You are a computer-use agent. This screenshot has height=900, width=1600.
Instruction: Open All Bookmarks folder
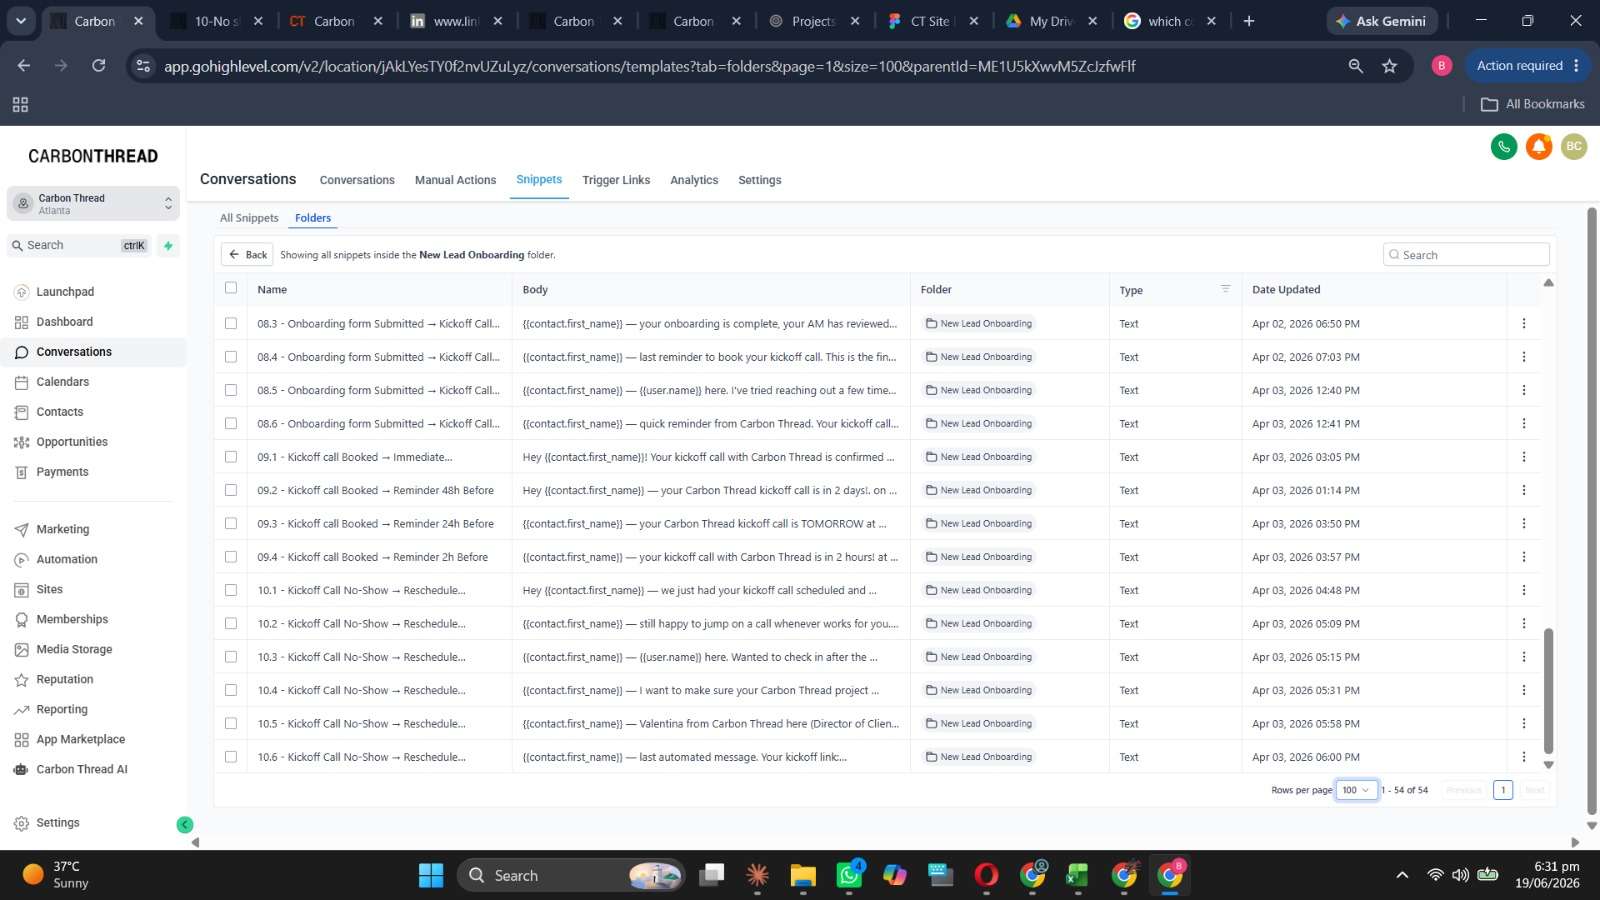(1533, 104)
